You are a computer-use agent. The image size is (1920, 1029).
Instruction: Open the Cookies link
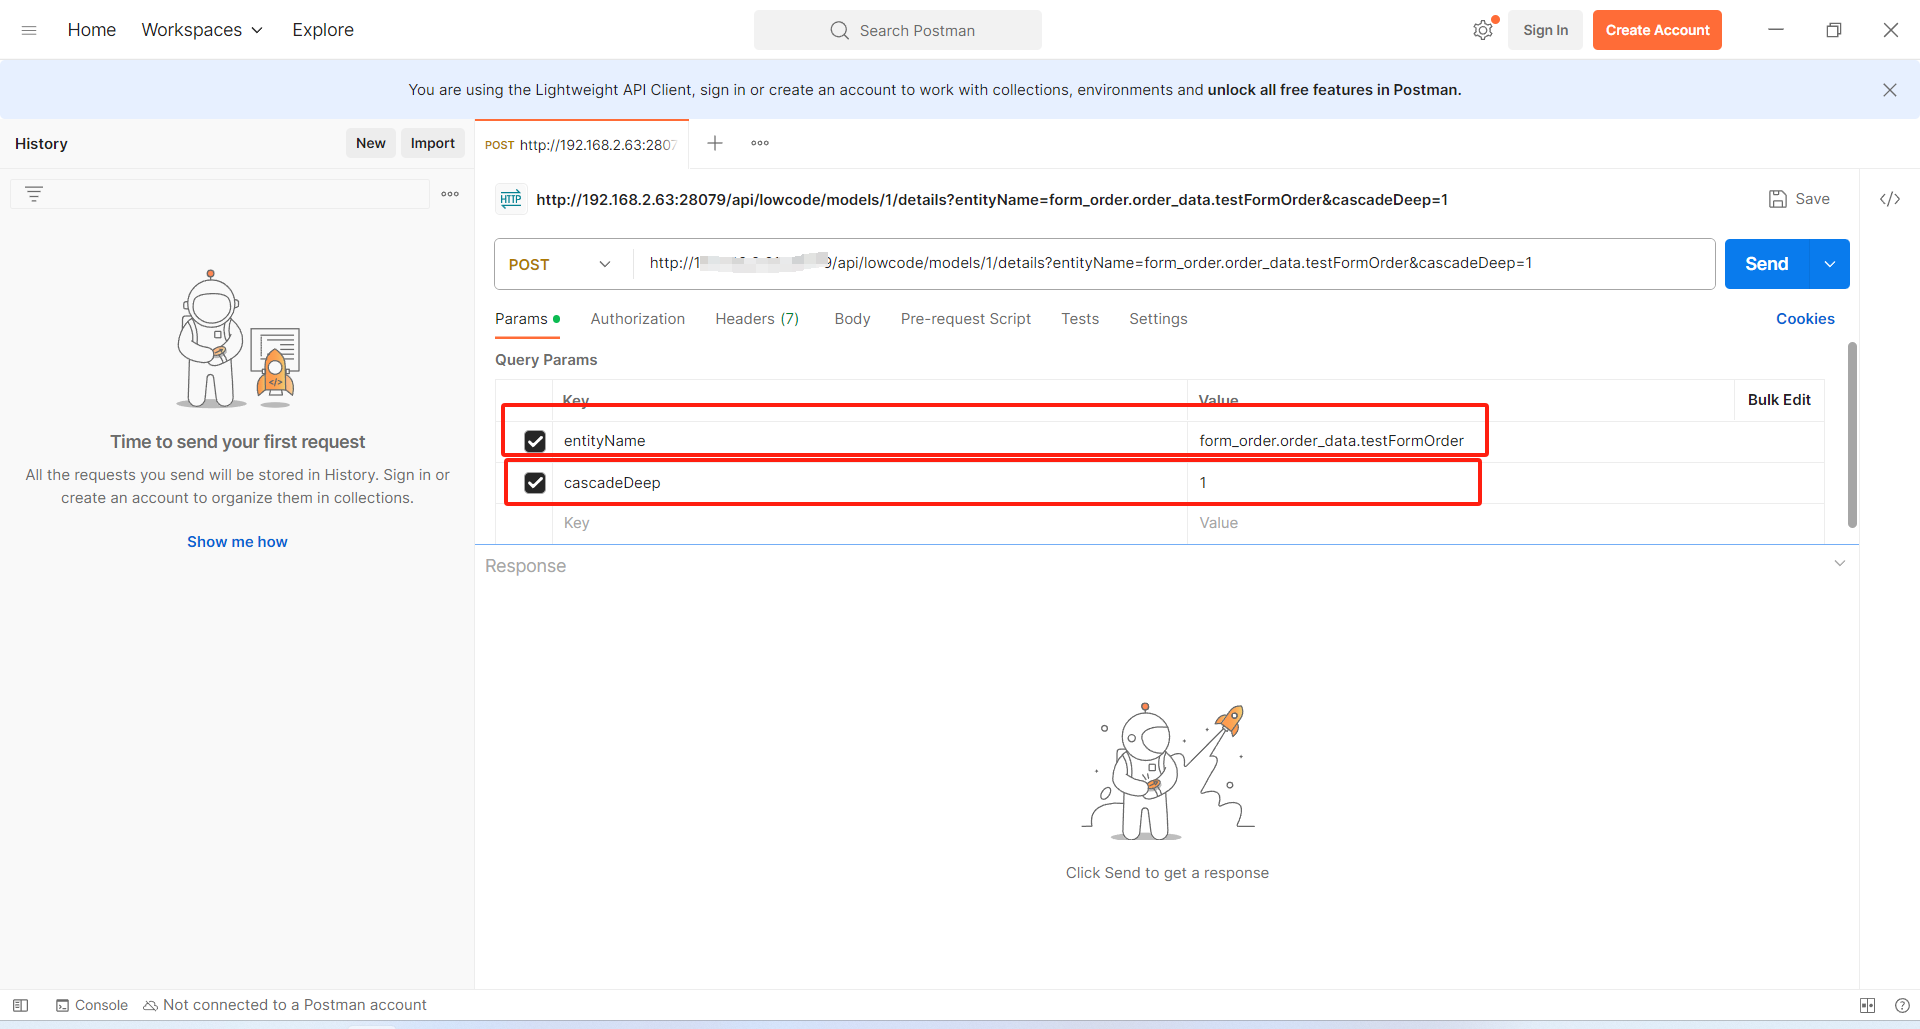tap(1804, 319)
